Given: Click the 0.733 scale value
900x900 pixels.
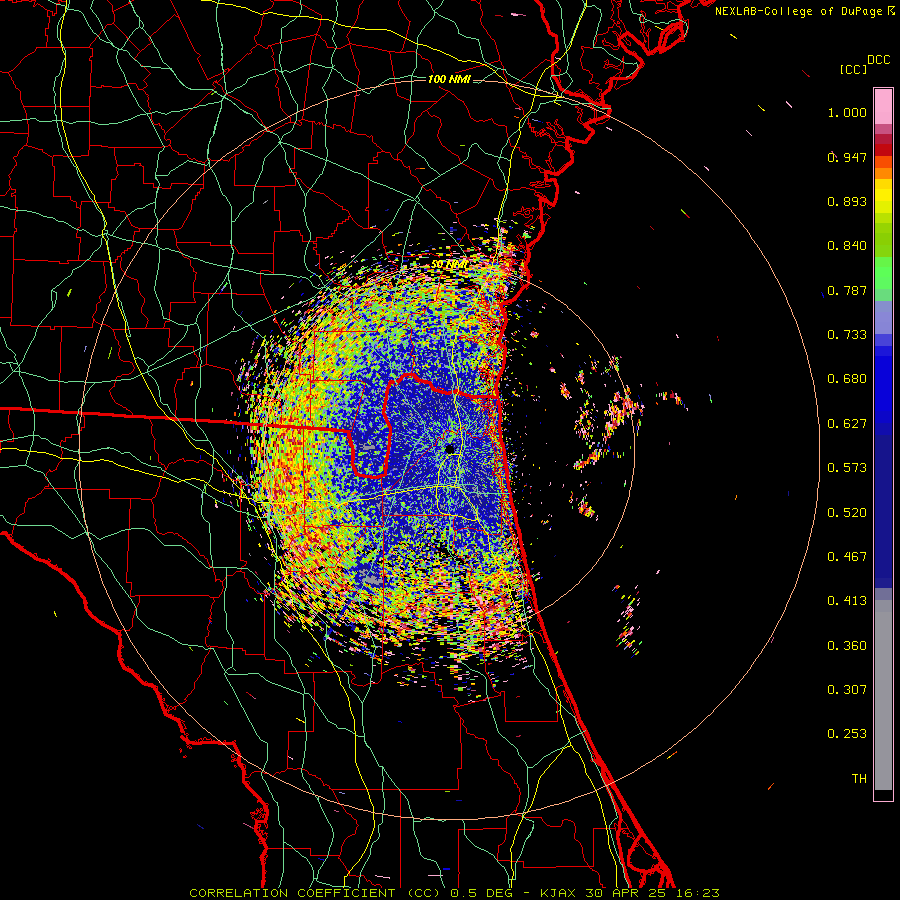Looking at the screenshot, I should click(x=847, y=335).
